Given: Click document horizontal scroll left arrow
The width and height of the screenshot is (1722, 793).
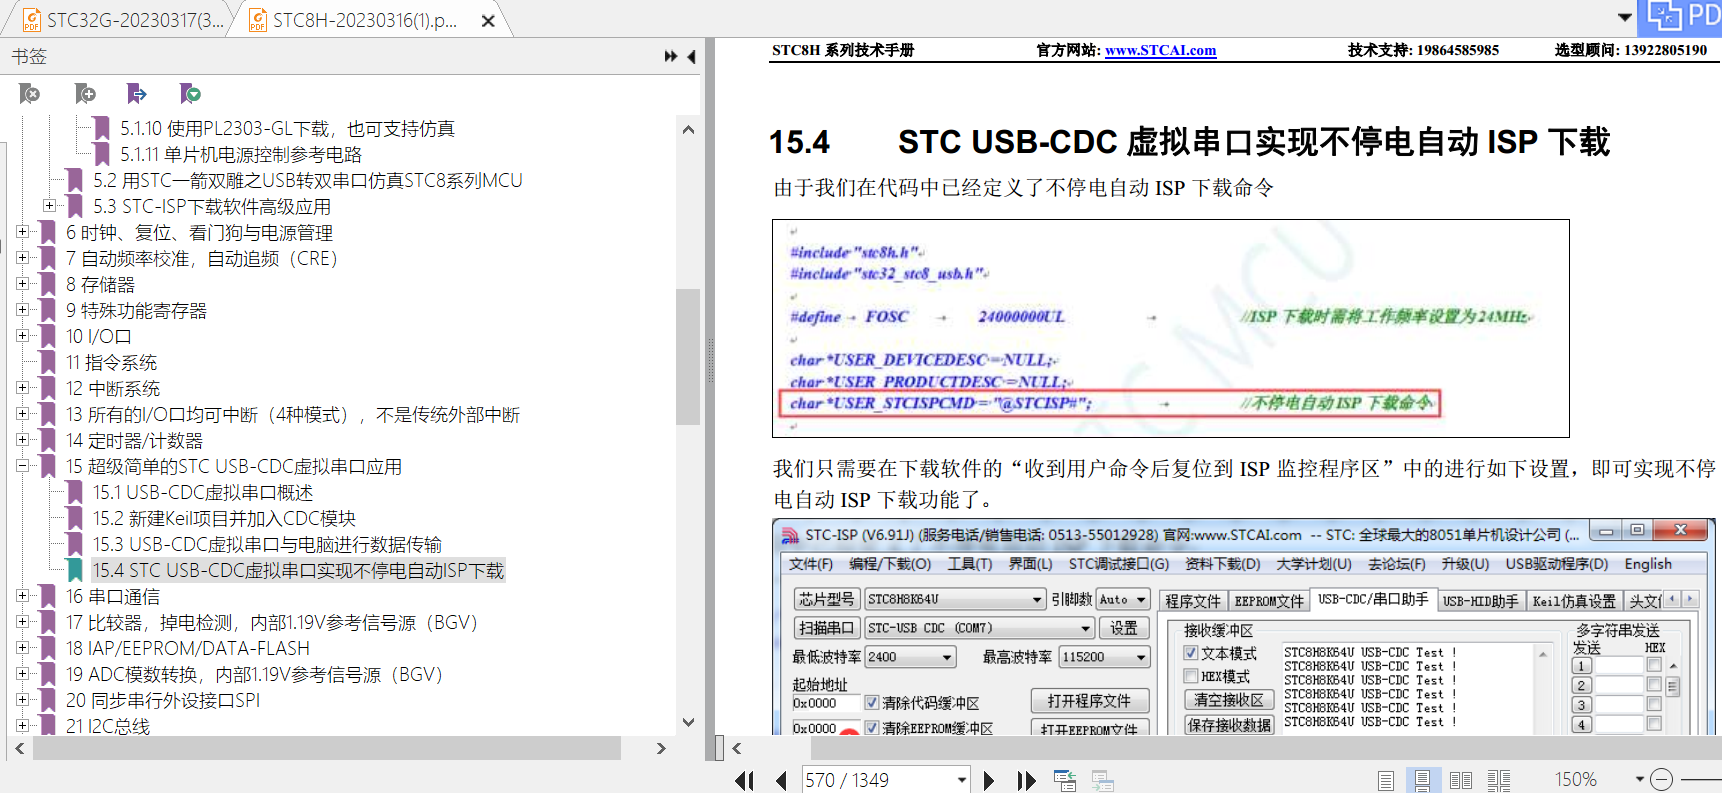Looking at the screenshot, I should 737,748.
